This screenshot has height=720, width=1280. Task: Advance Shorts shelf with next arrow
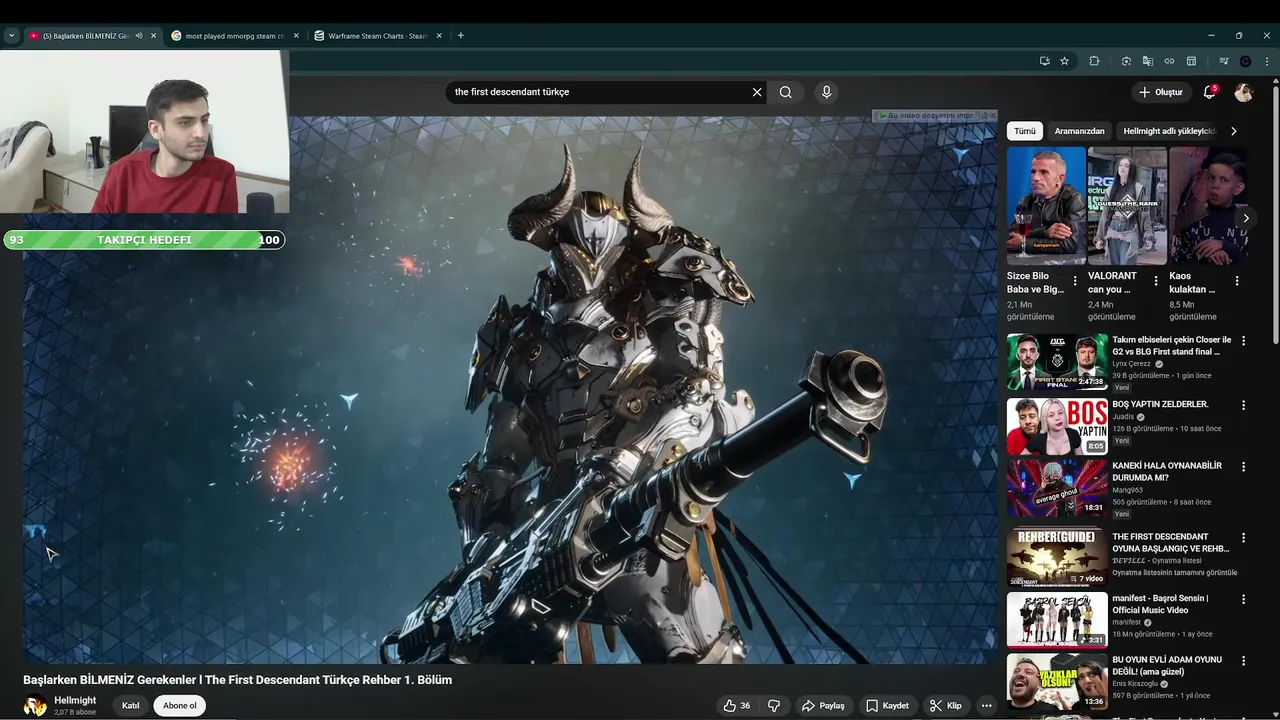pyautogui.click(x=1245, y=218)
